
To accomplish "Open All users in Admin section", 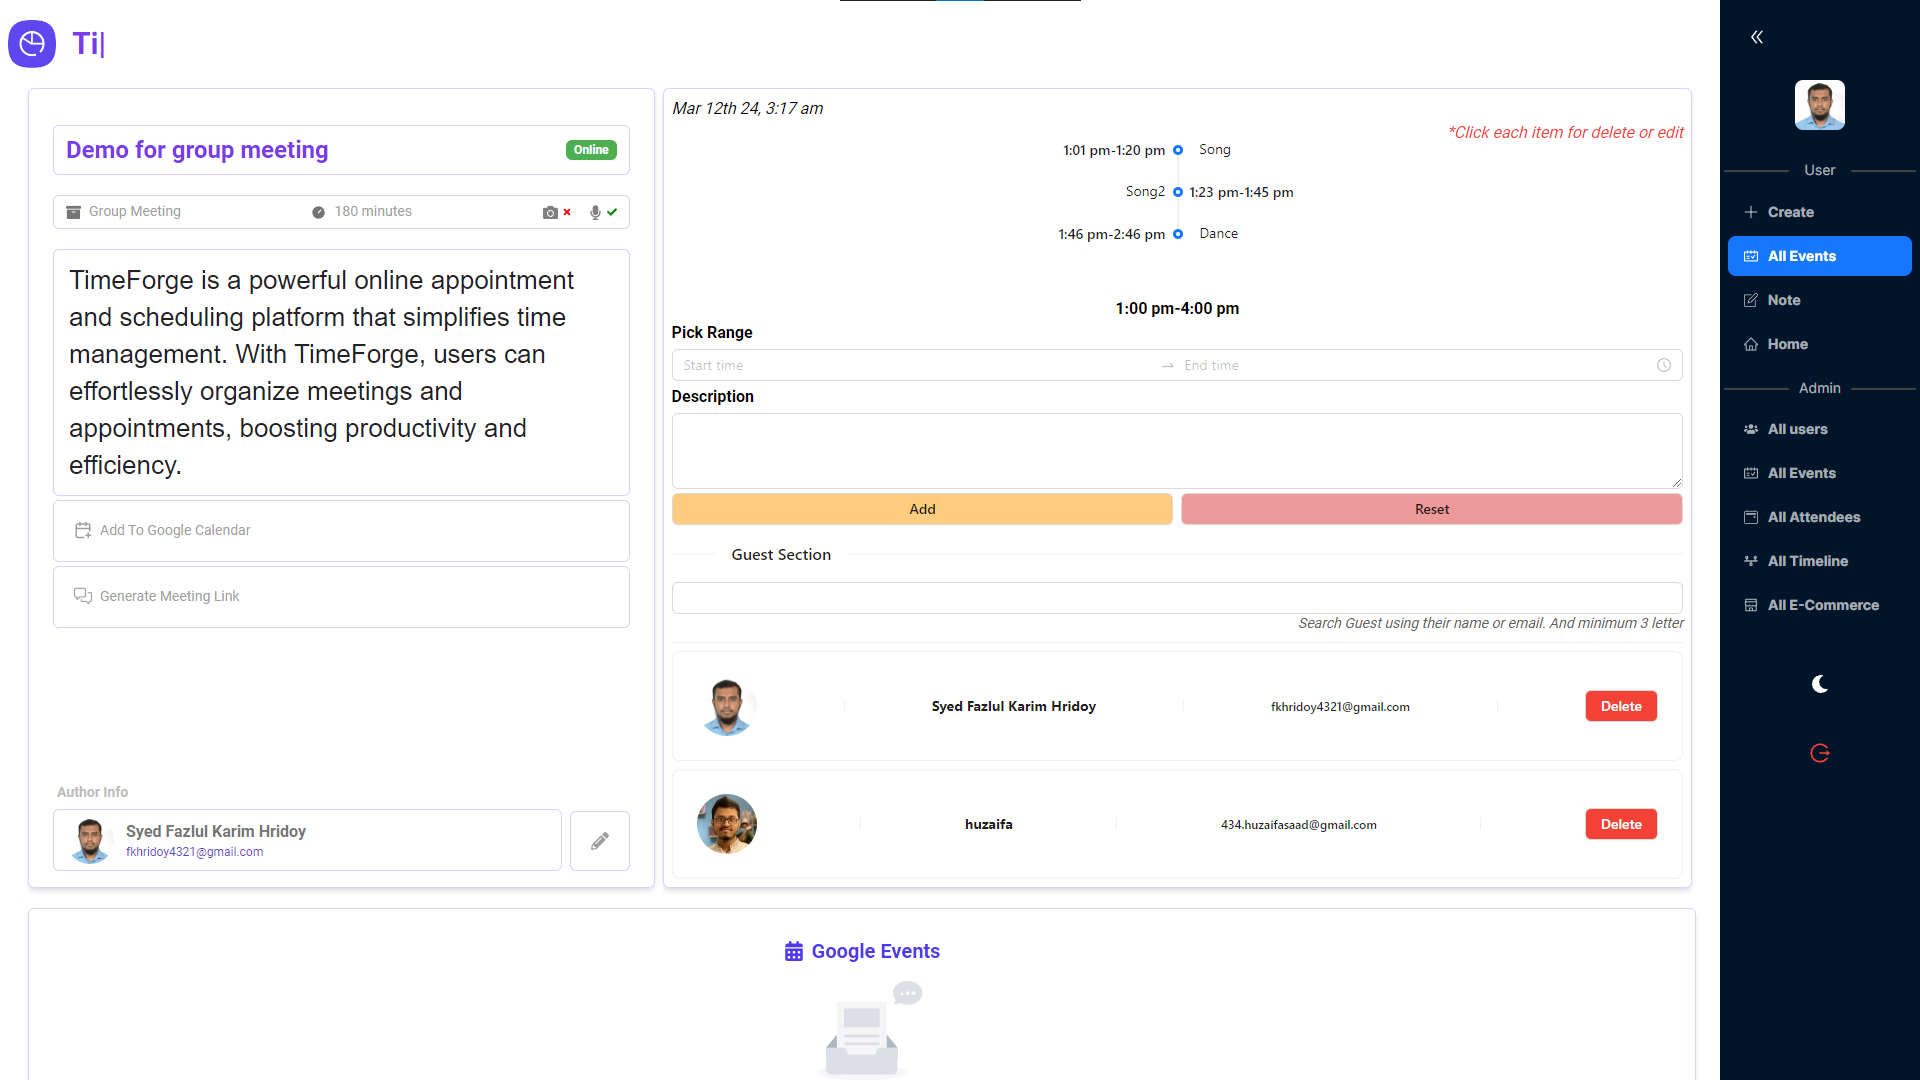I will [1797, 429].
